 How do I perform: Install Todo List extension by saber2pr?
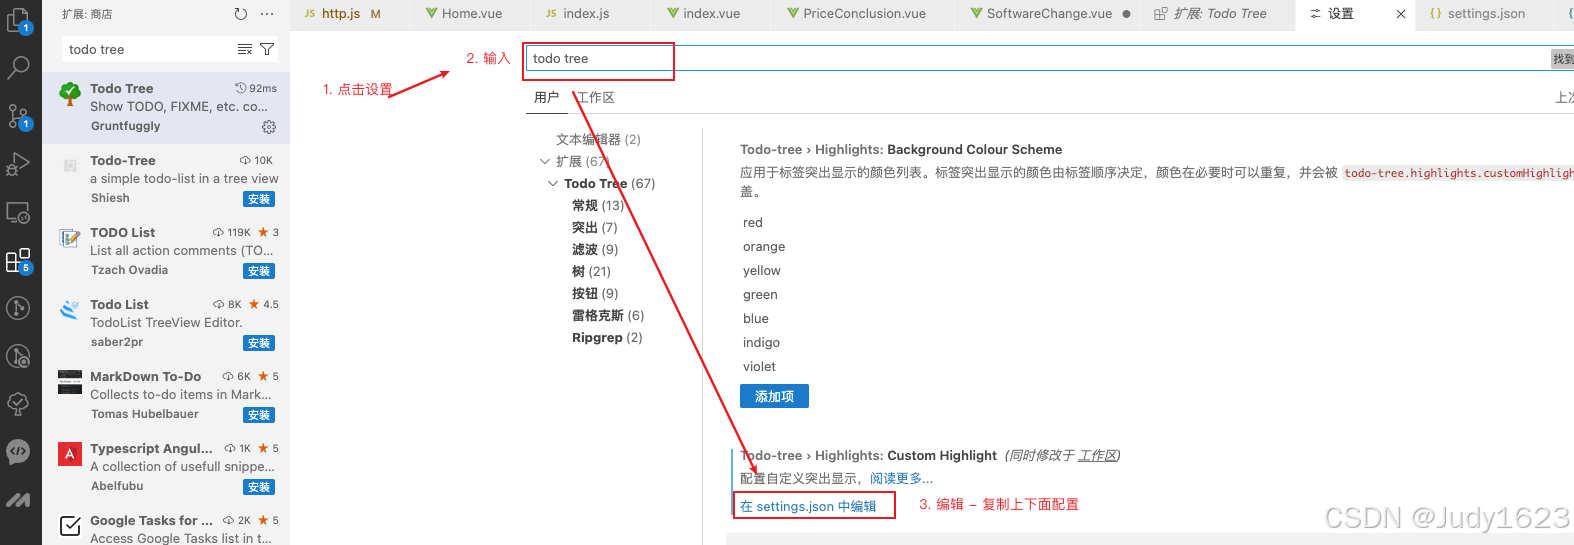click(x=259, y=343)
